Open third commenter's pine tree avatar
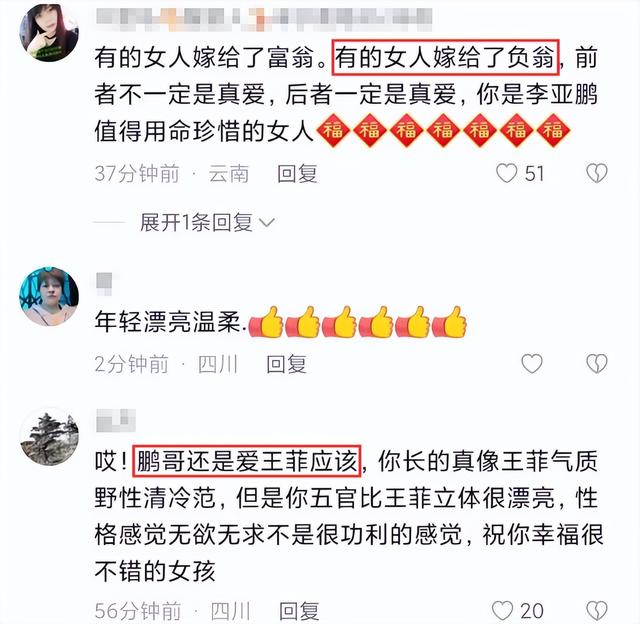The width and height of the screenshot is (640, 624). tap(49, 436)
